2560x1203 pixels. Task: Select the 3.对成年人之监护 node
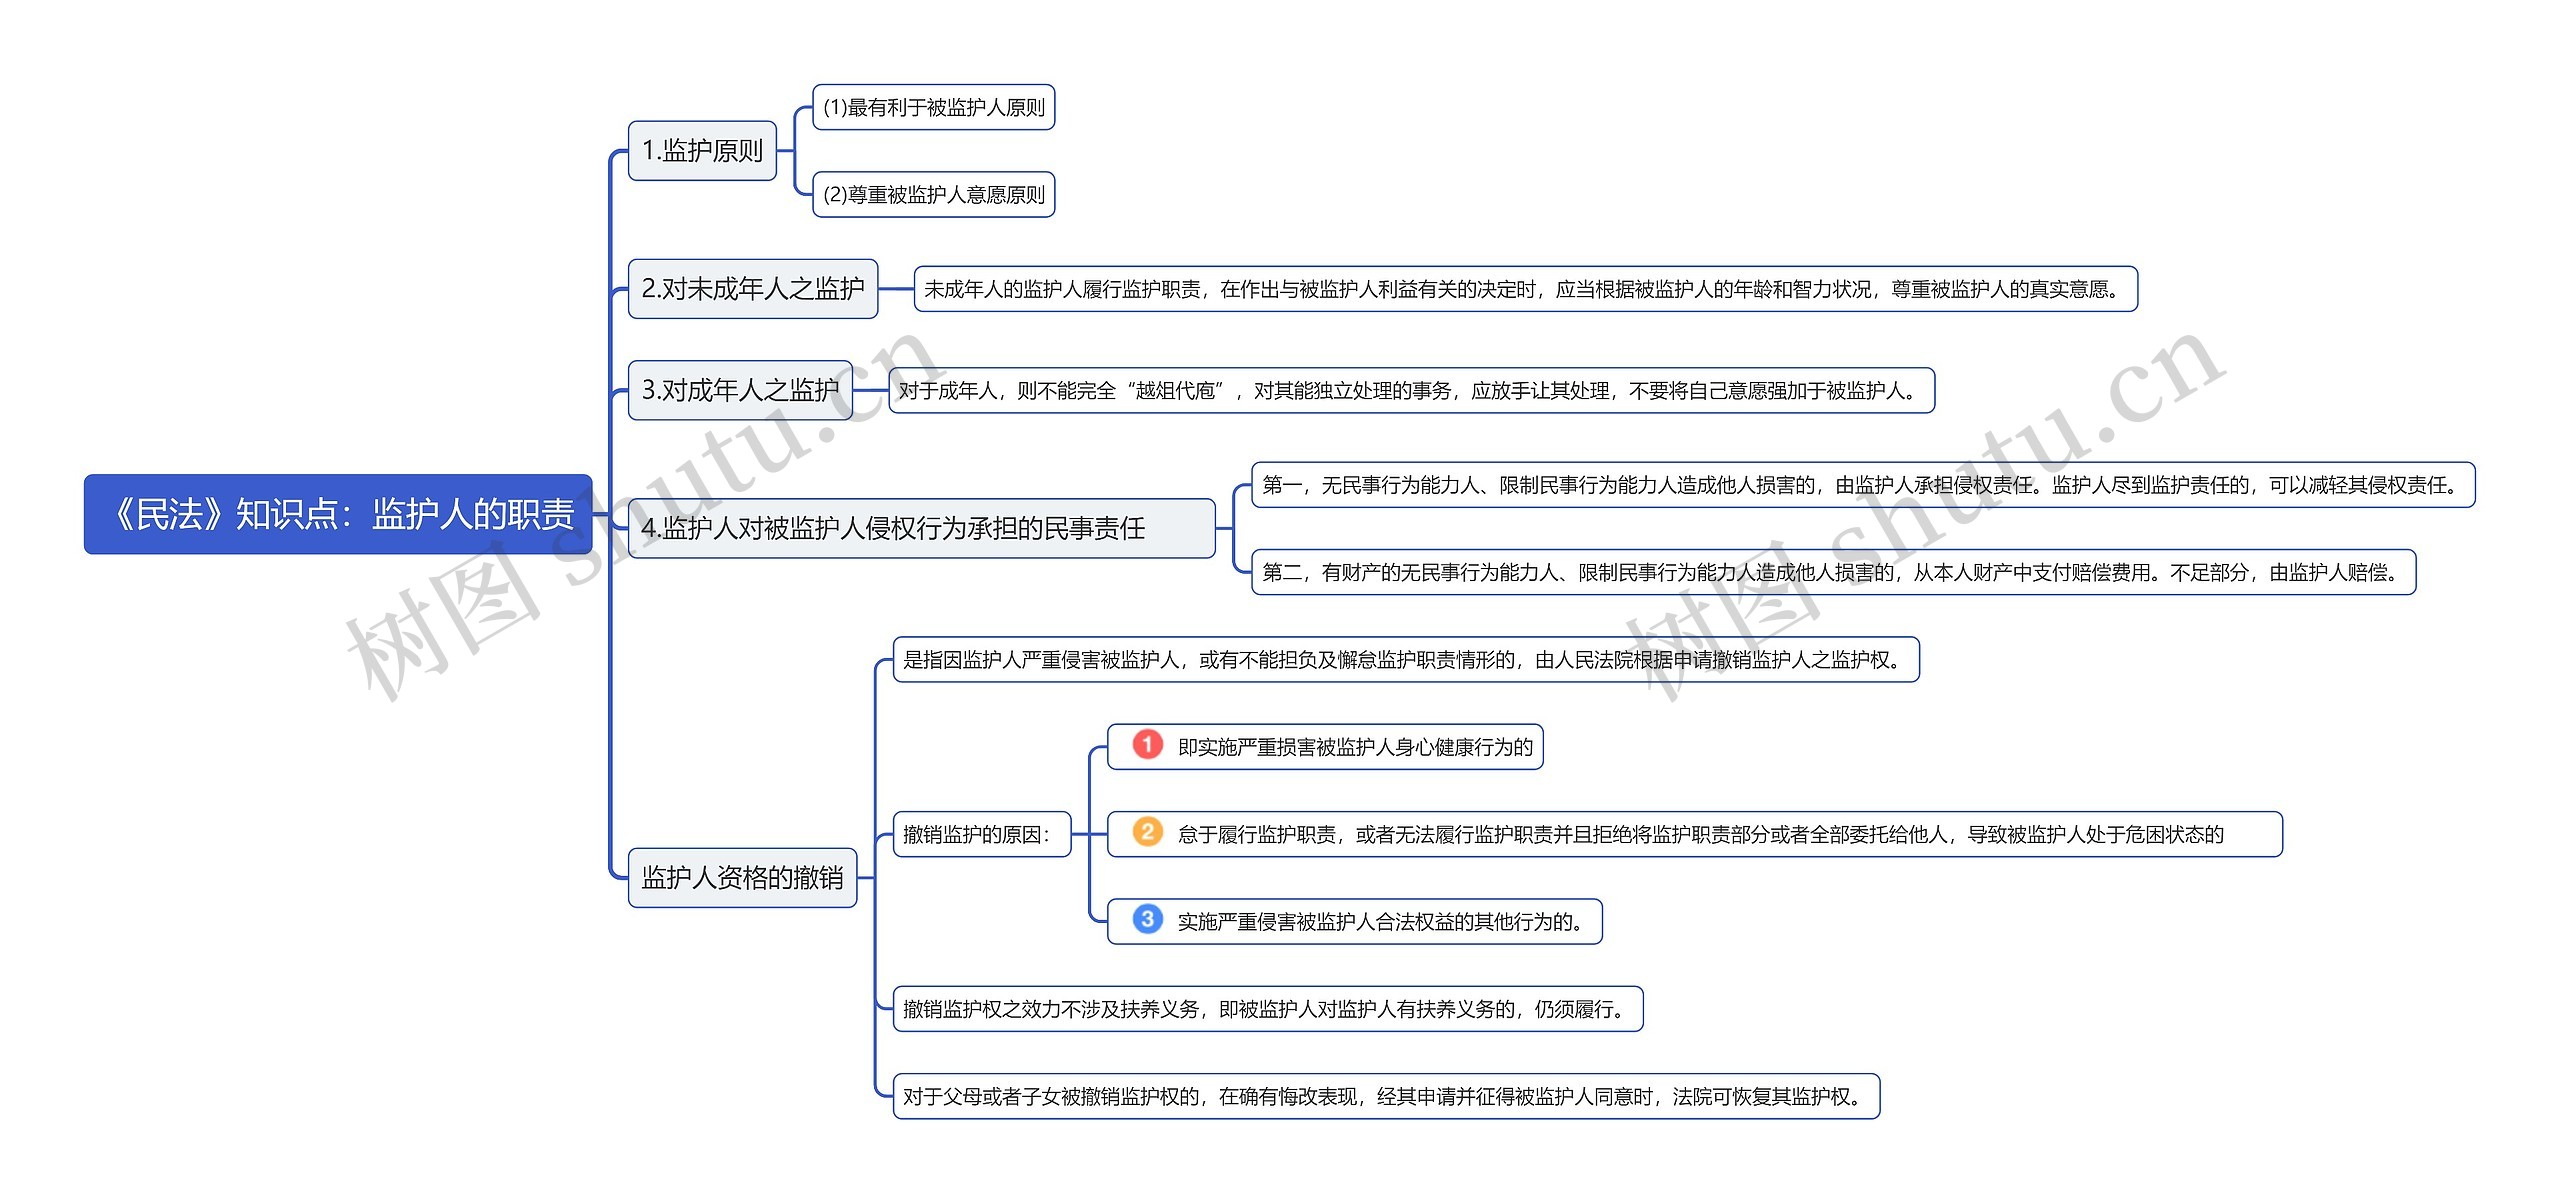[740, 390]
